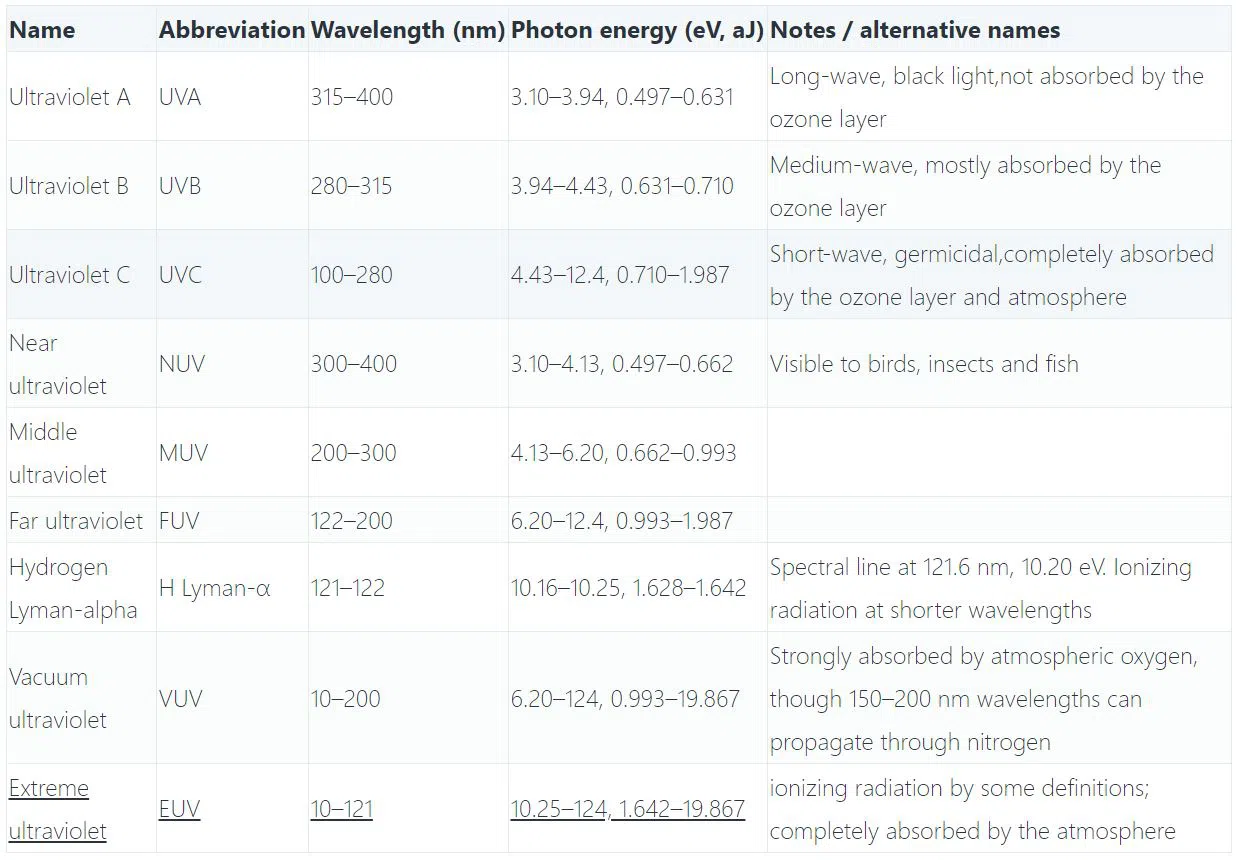Click the Abbreviation column header
Viewport: 1237px width, 860px height.
(231, 30)
